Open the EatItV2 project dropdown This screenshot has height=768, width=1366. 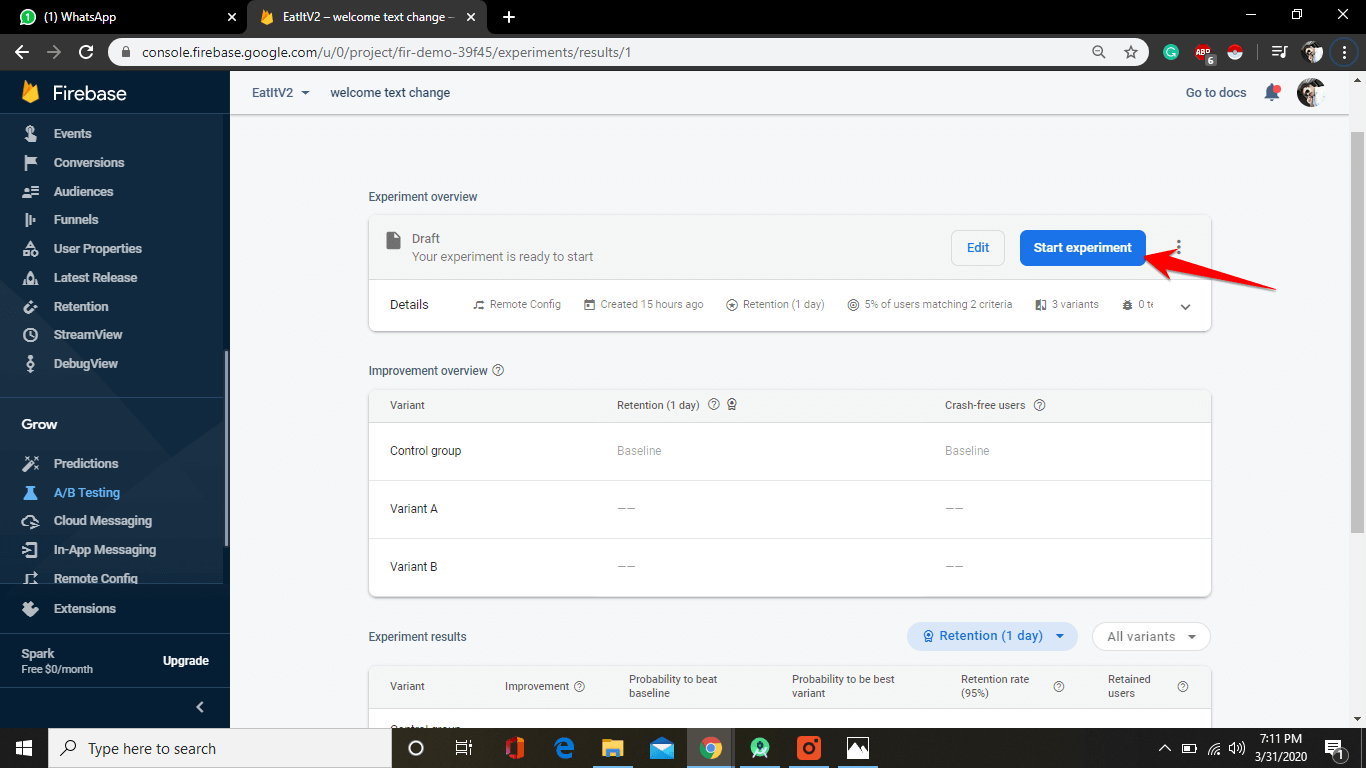click(x=281, y=92)
